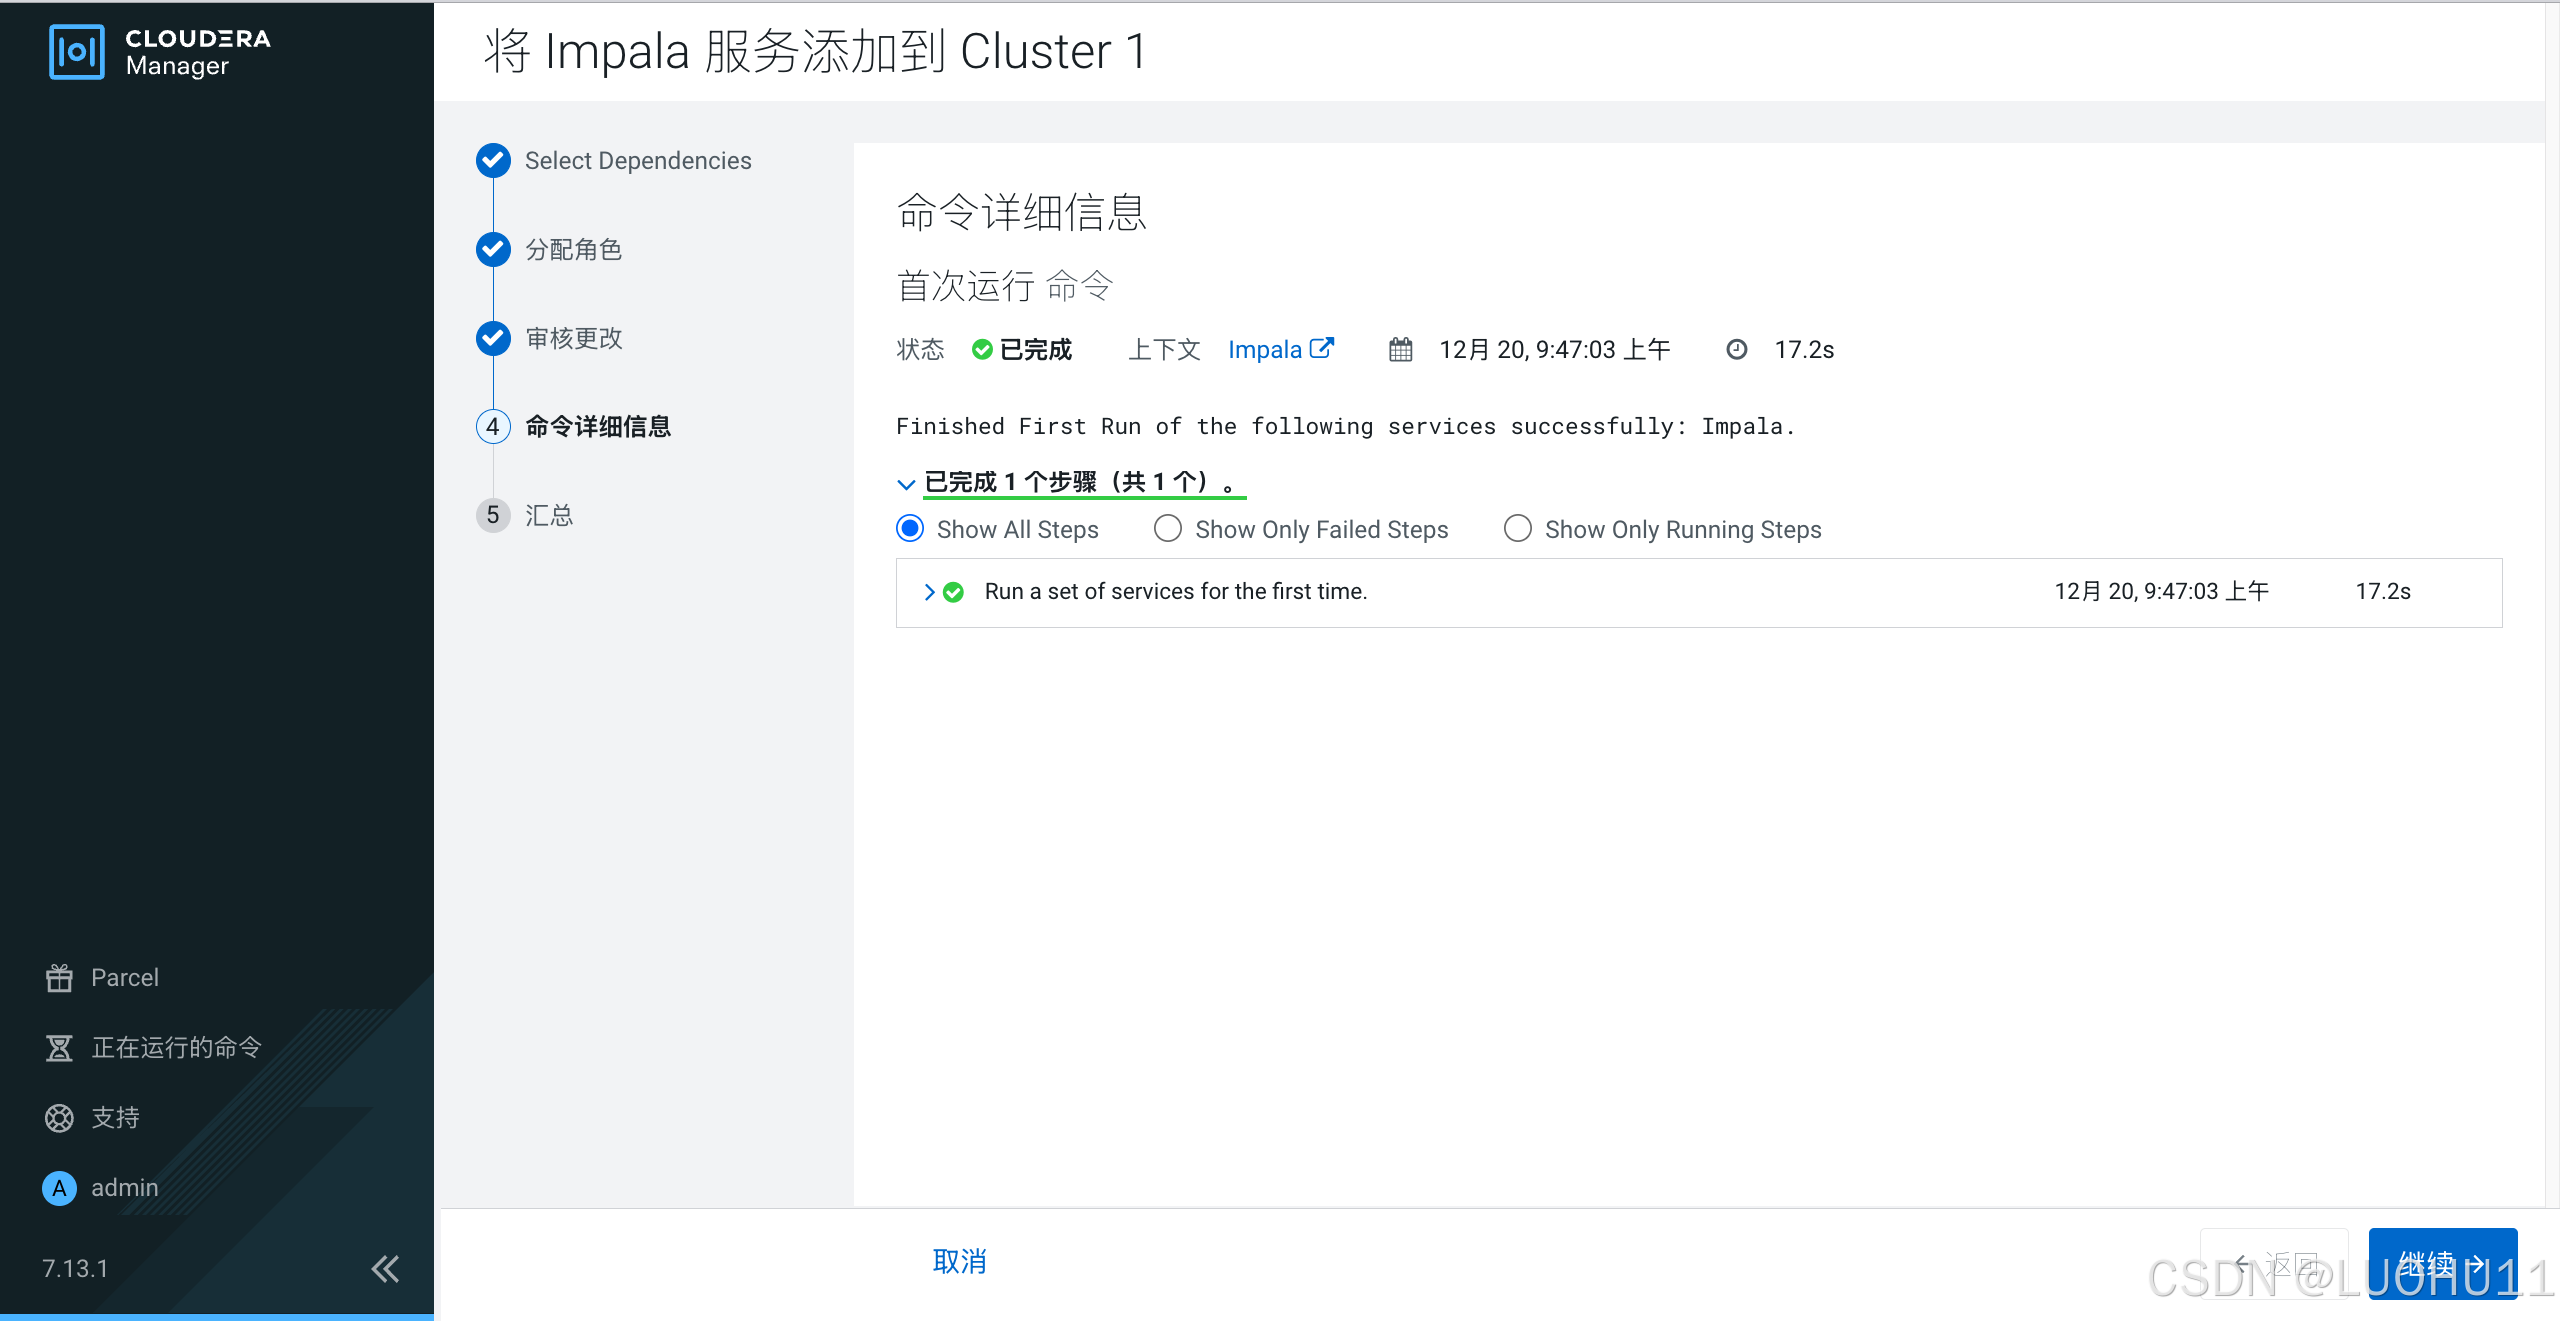Screen dimensions: 2560x1321
Task: Click the 汇总 step number 5
Action: (493, 515)
